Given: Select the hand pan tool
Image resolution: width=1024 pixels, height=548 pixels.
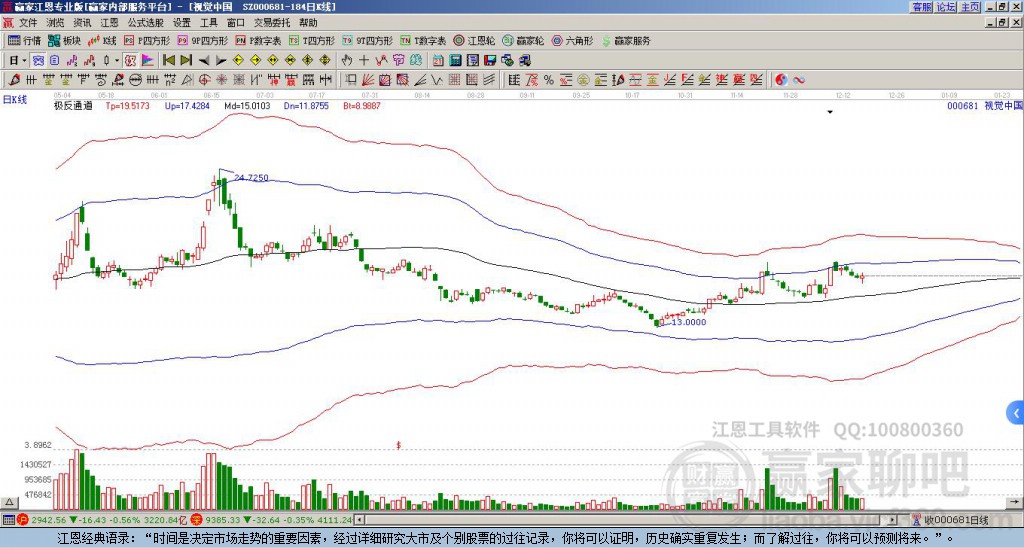Looking at the screenshot, I should (346, 61).
